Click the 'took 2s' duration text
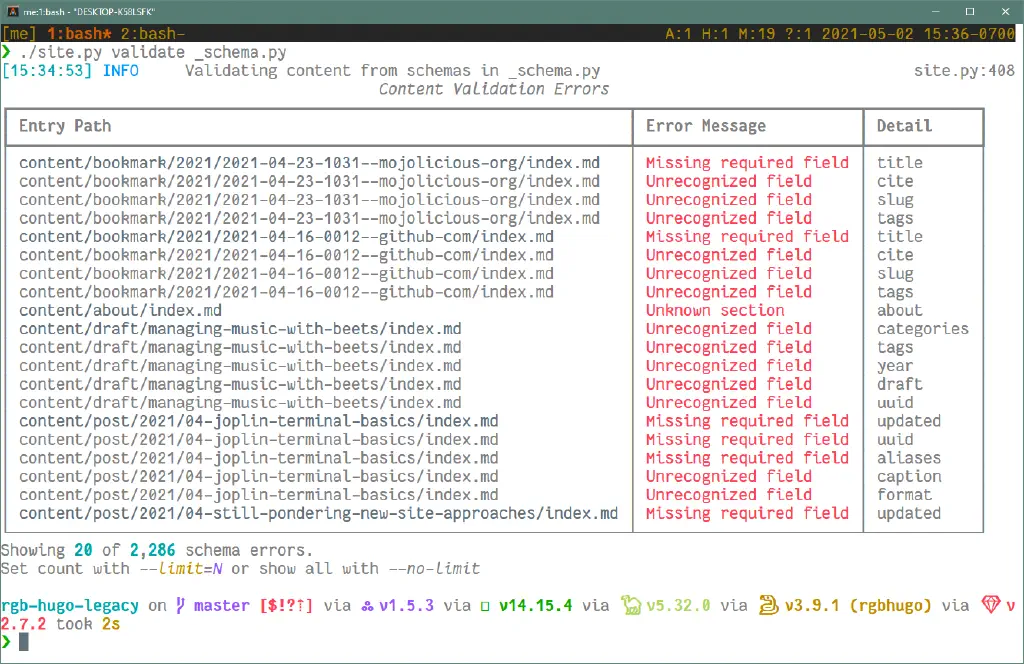 click(88, 624)
